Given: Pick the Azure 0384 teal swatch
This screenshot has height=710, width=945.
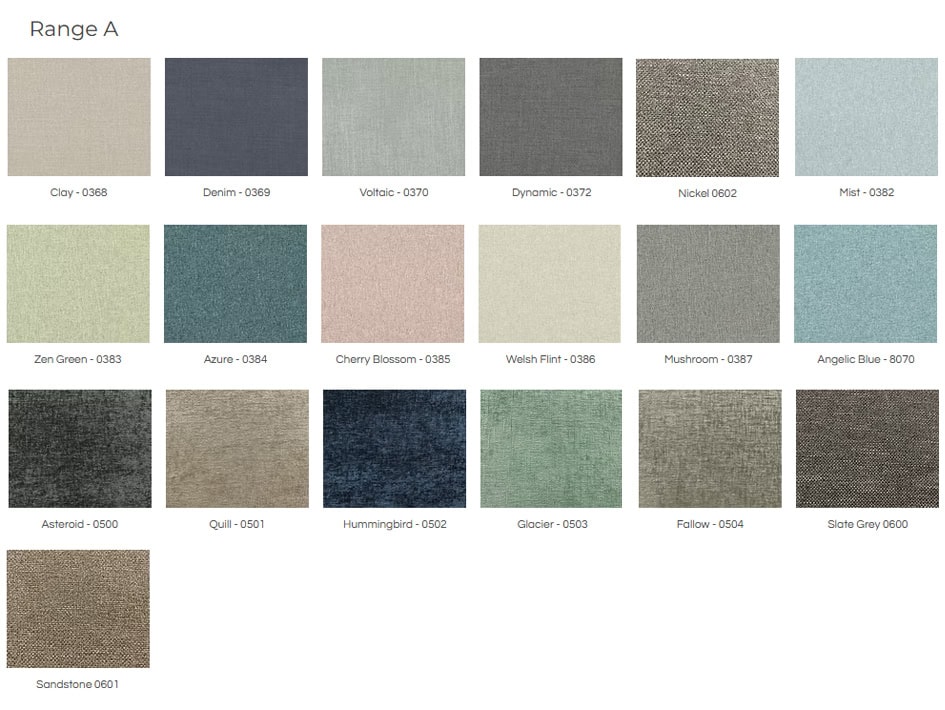Looking at the screenshot, I should tap(236, 284).
